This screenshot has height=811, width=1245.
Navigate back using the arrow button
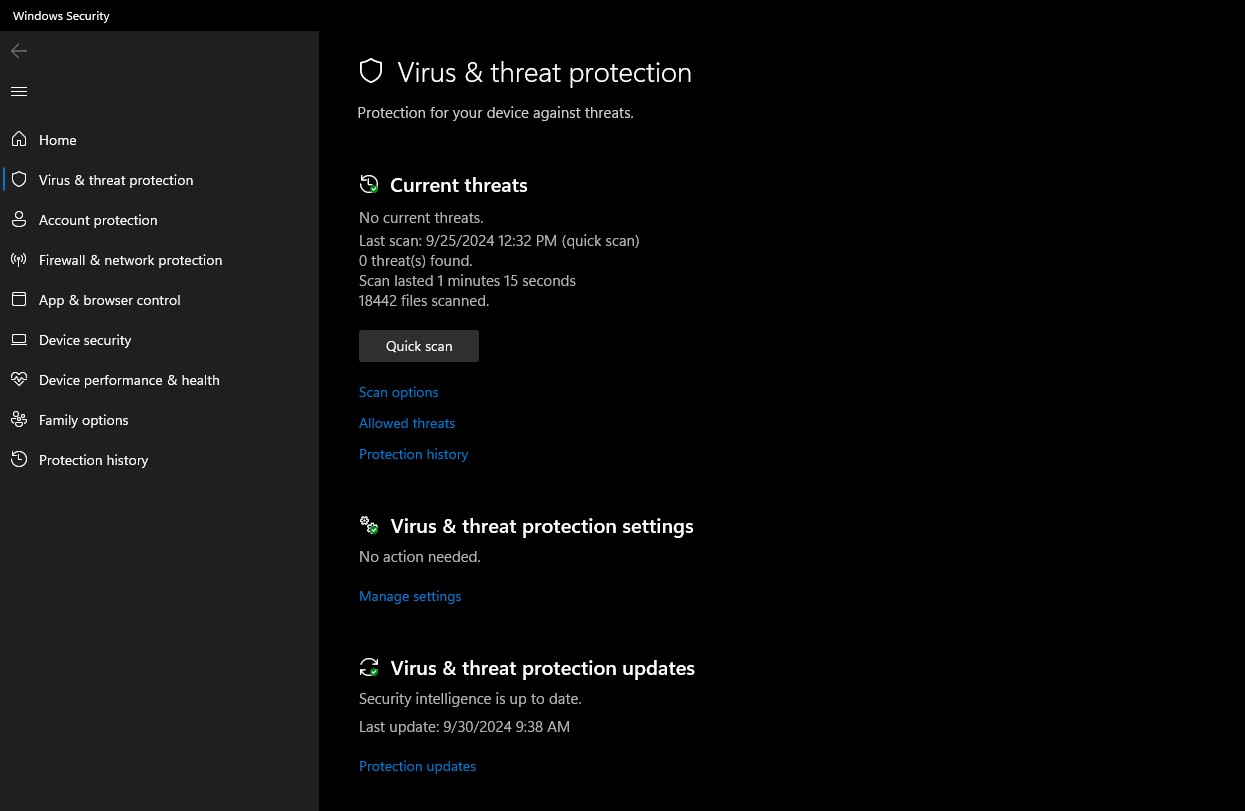pos(18,51)
